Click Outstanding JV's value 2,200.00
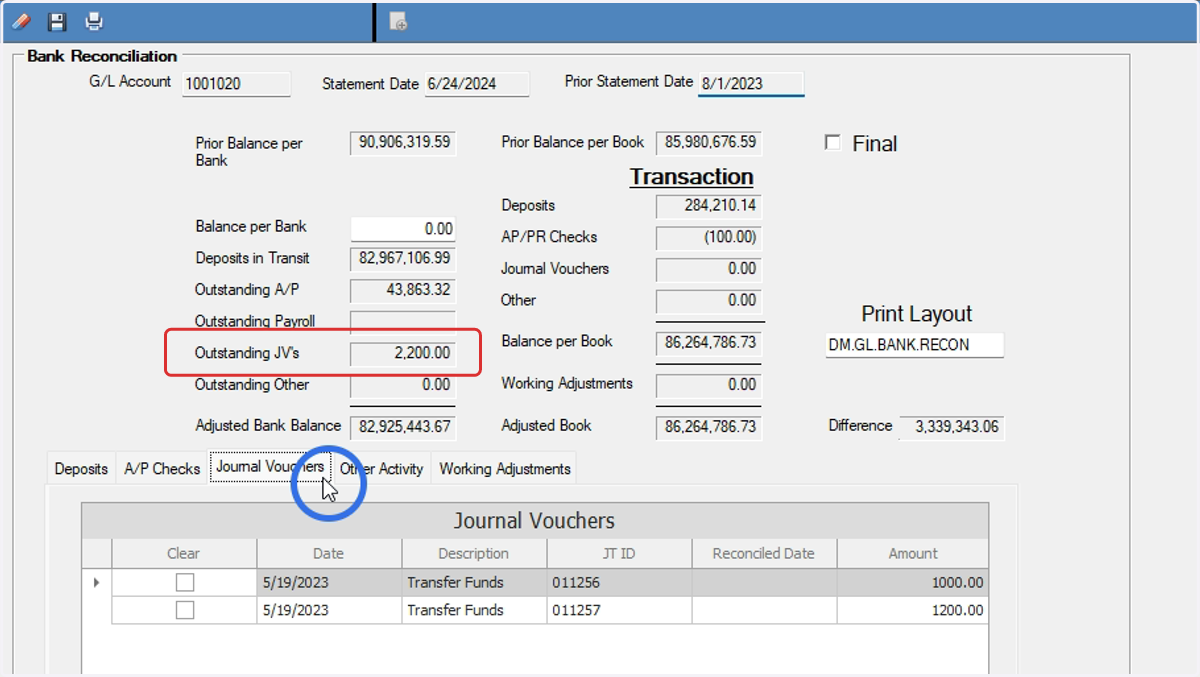Viewport: 1200px width, 677px height. coord(403,353)
